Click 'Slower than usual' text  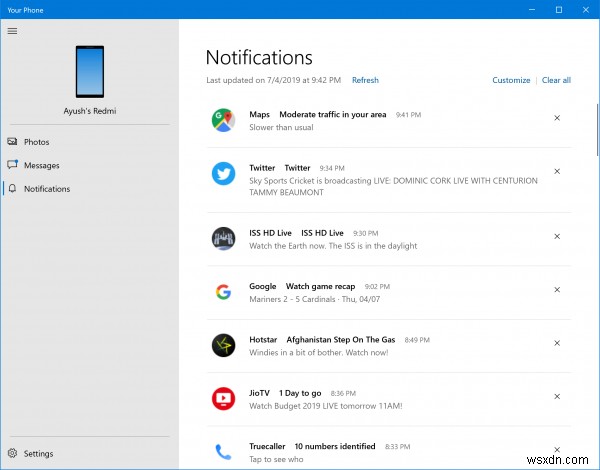(281, 127)
